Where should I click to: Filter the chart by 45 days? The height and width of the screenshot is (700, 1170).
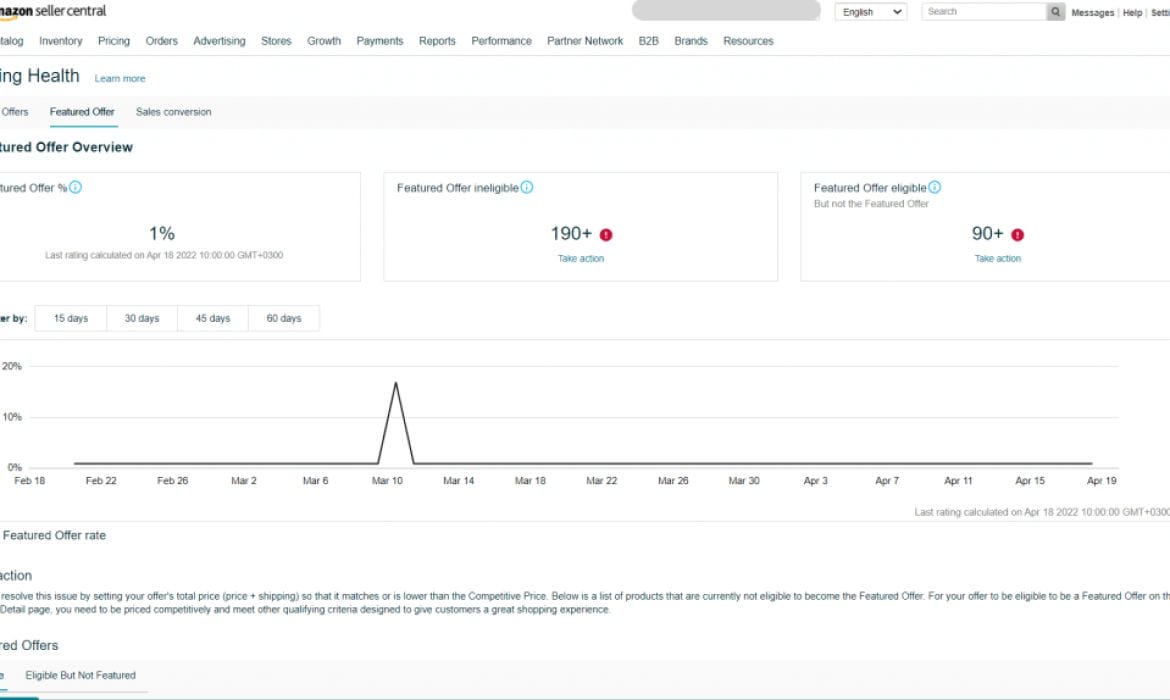click(213, 318)
